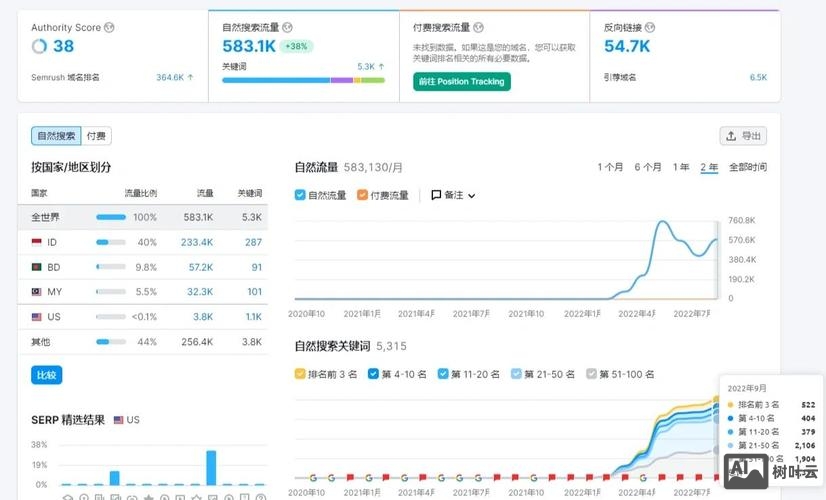Screen dimensions: 826x500
Task: Click the 583.1K organic traffic value
Action: click(249, 46)
